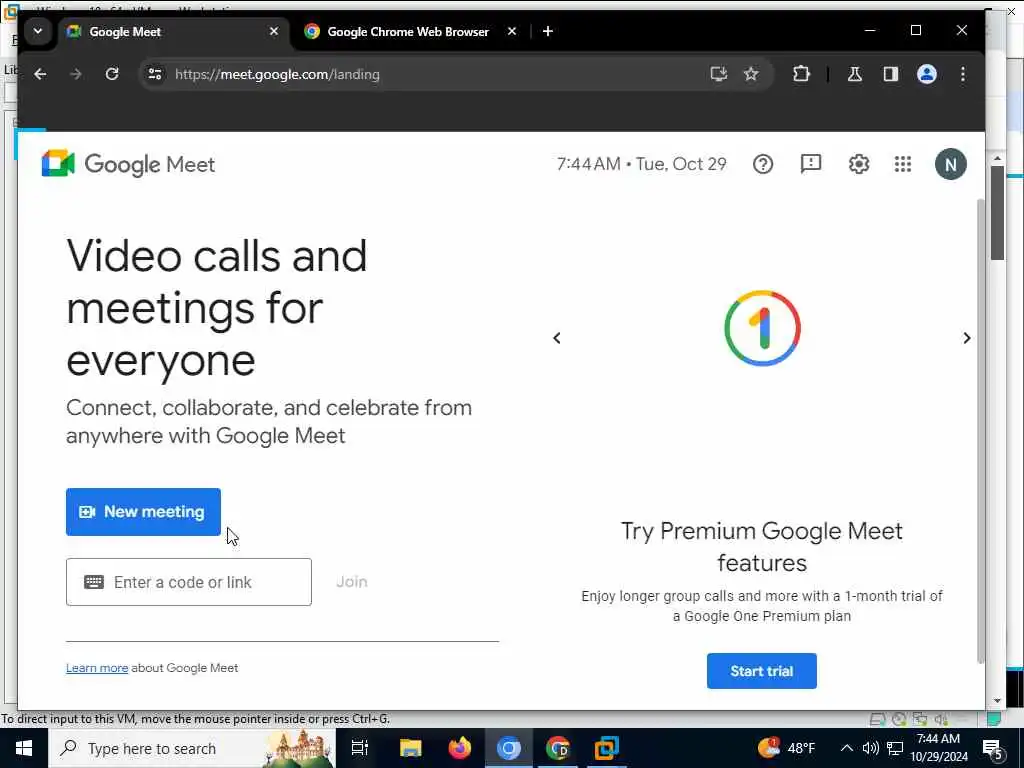
Task: Open the report a problem feedback icon
Action: tap(810, 164)
